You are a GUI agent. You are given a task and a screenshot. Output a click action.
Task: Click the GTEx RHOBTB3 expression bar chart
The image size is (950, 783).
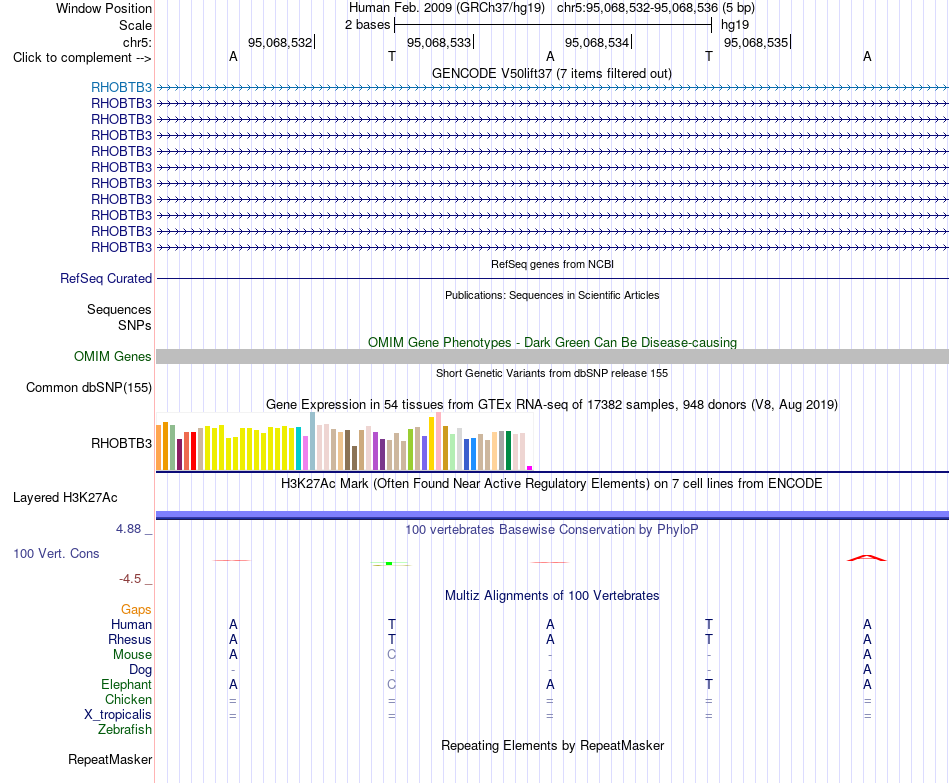pos(344,442)
